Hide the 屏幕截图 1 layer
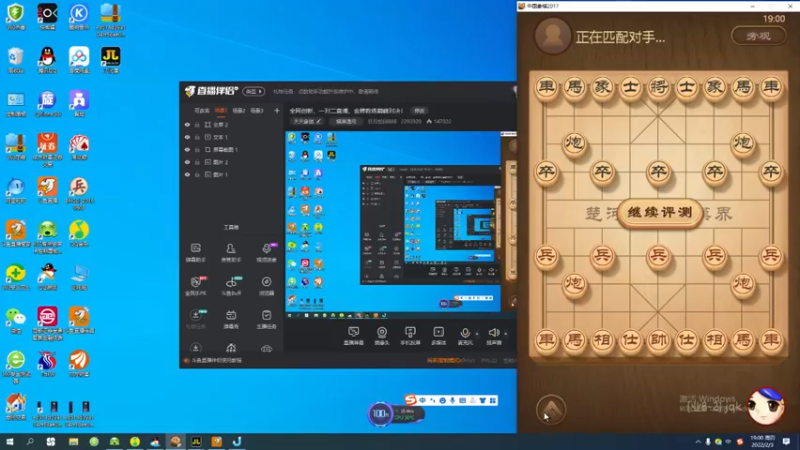Image resolution: width=800 pixels, height=450 pixels. [187, 149]
